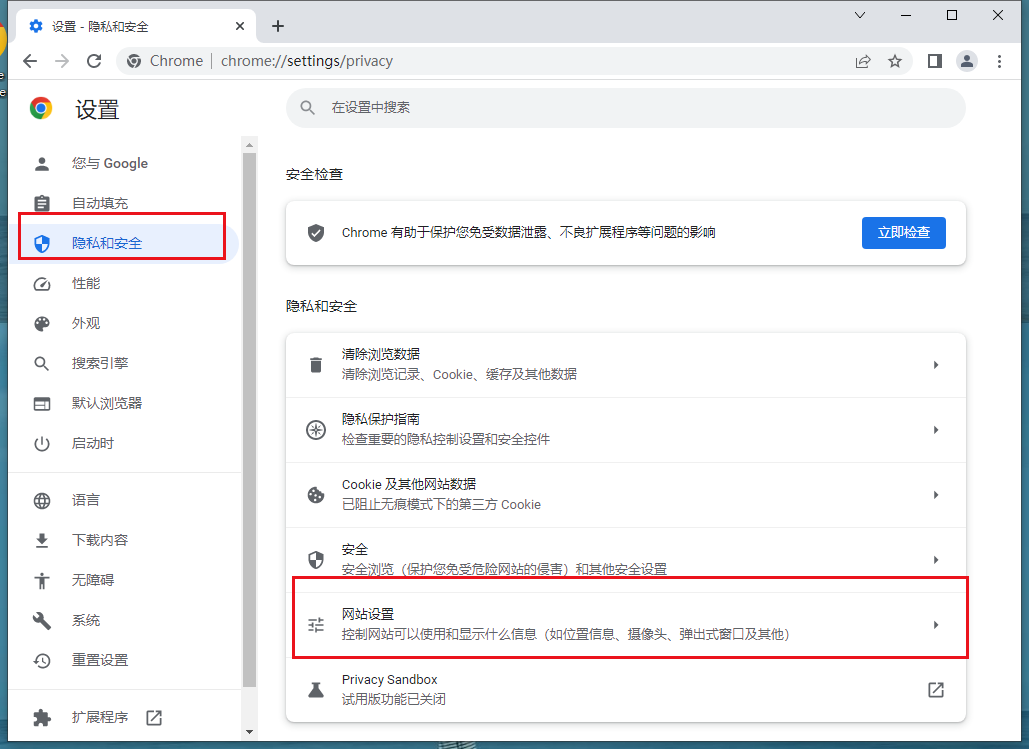Expand the 安全 row arrow
Image resolution: width=1029 pixels, height=749 pixels.
pos(936,559)
